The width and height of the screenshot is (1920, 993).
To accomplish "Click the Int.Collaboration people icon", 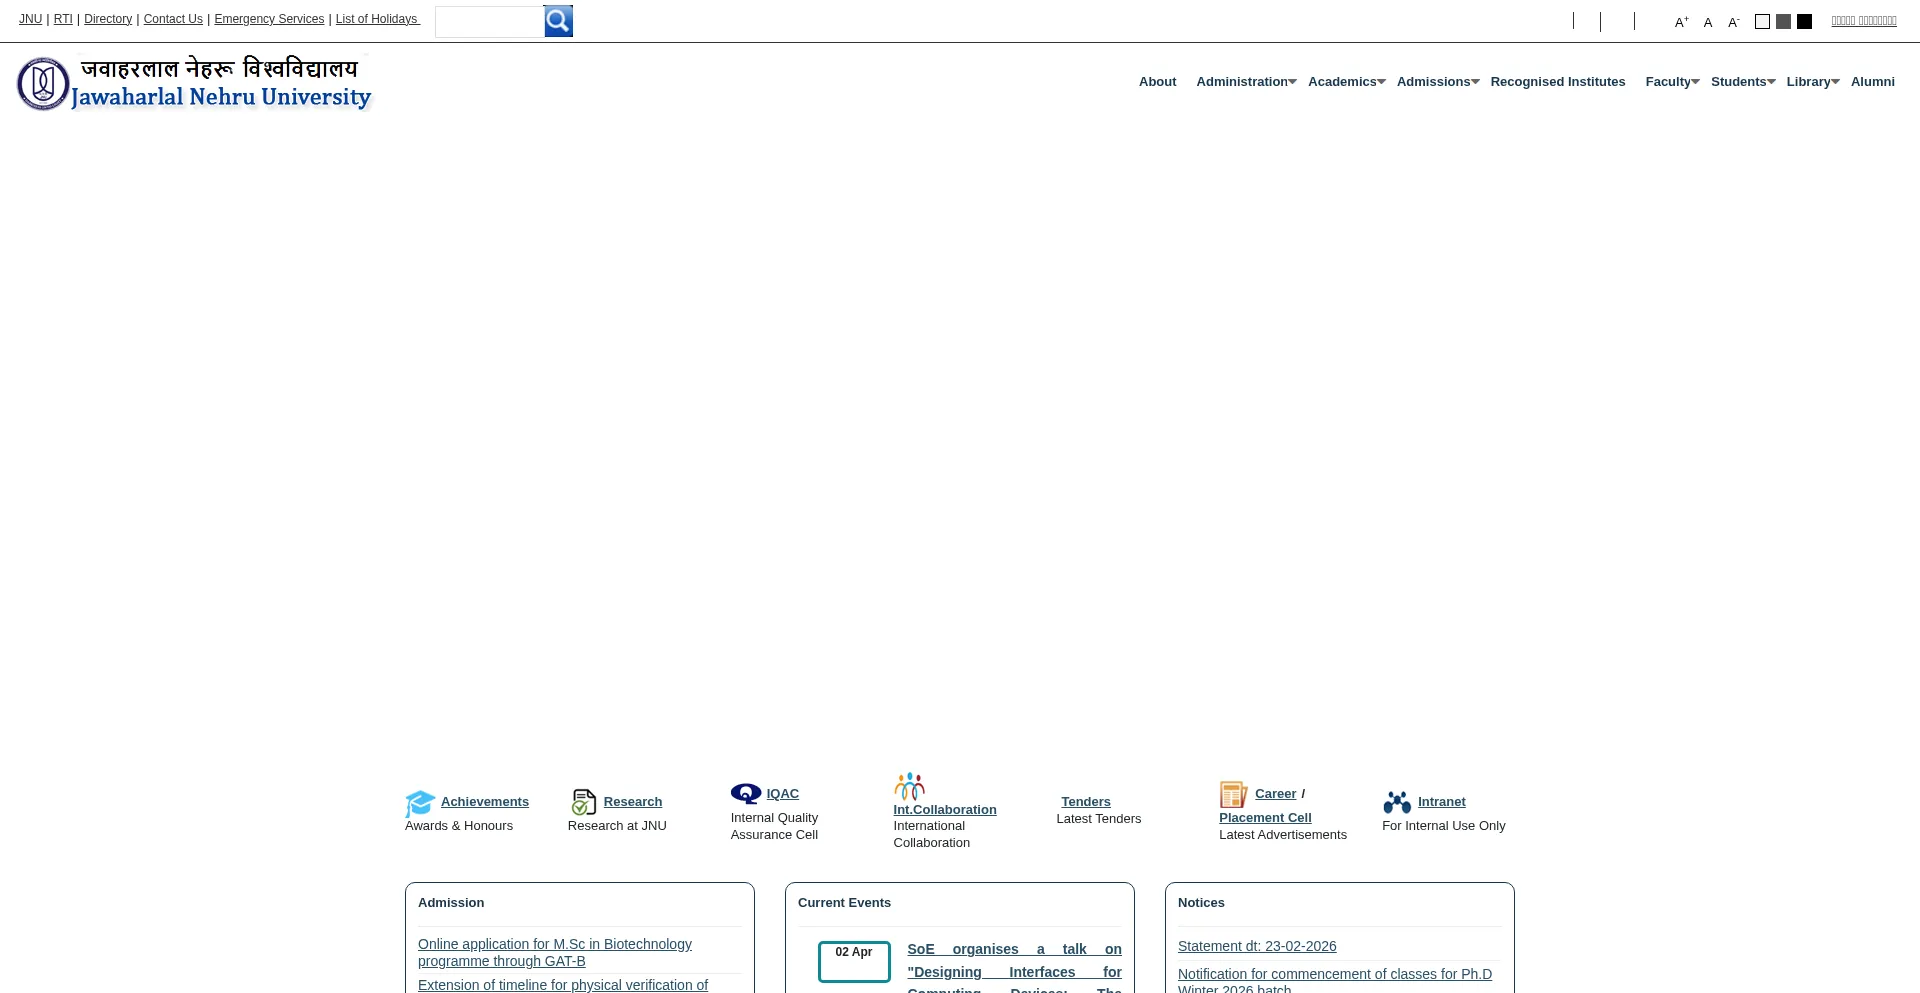I will (909, 787).
